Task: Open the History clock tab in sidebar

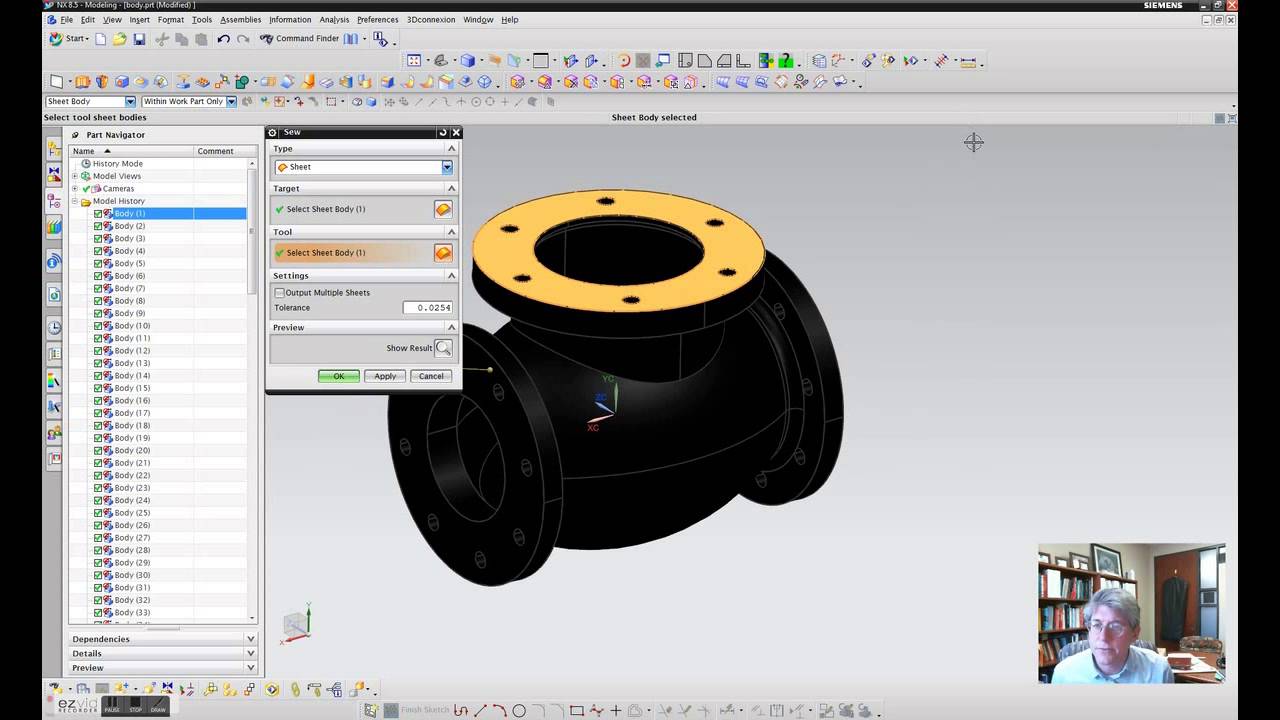Action: pos(54,327)
